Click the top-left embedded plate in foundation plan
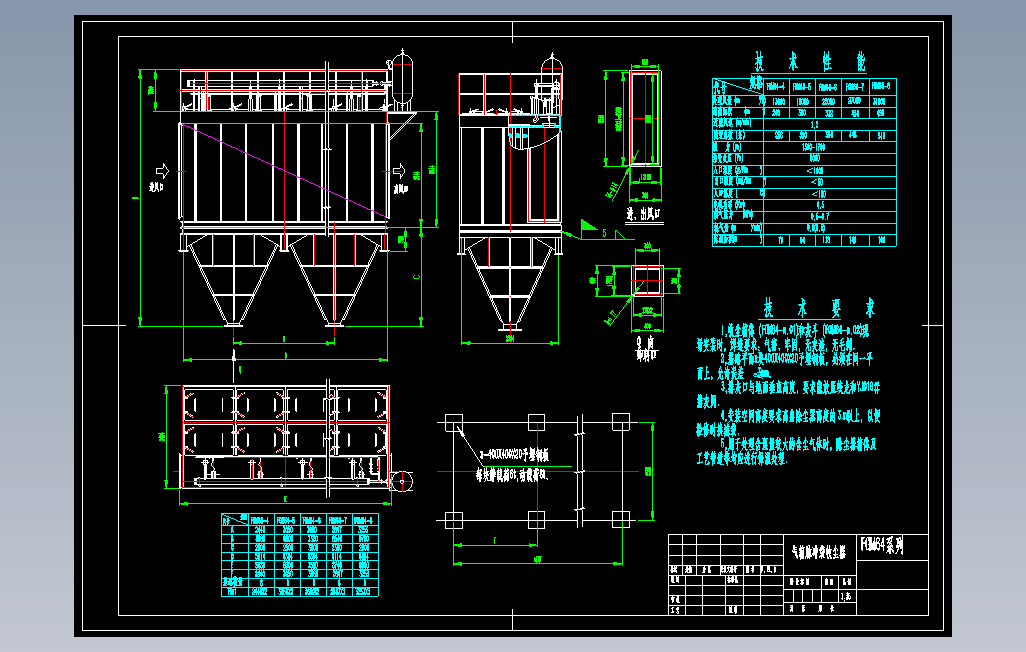The image size is (1026, 652). coord(453,422)
